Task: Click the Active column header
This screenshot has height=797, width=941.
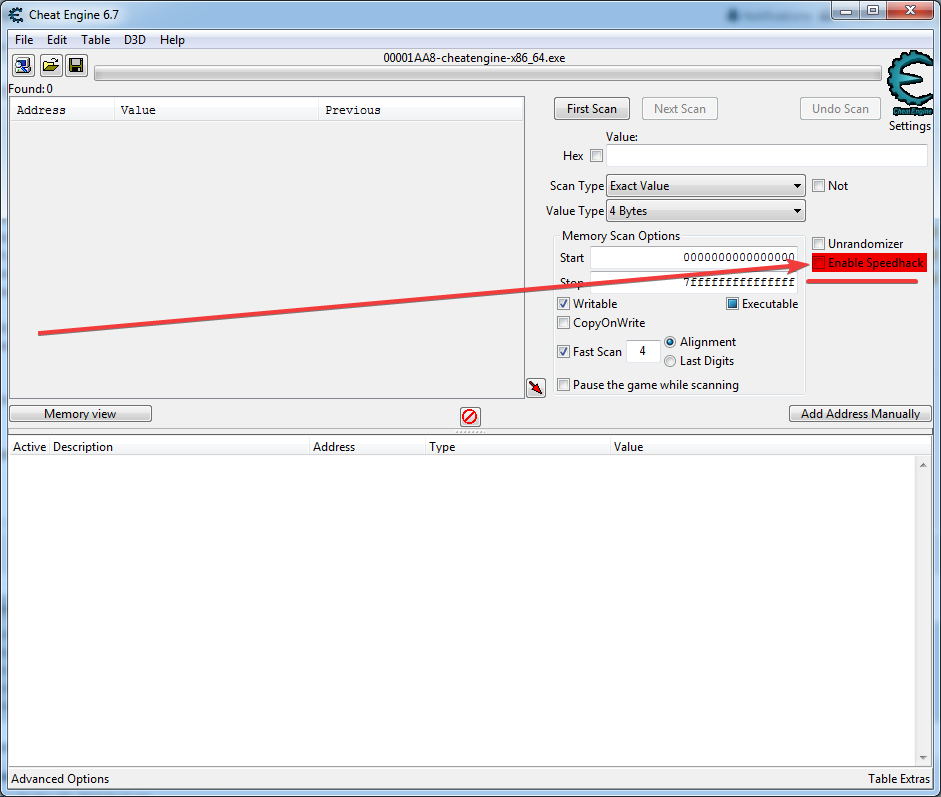Action: 29,447
